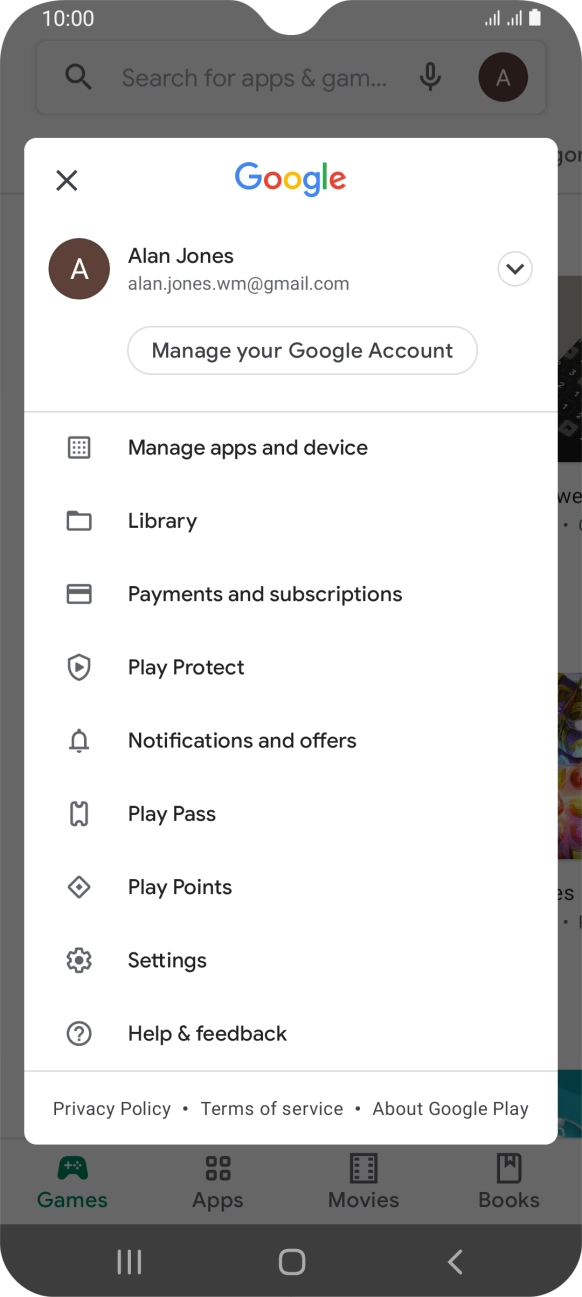582x1297 pixels.
Task: Open the About Google Play link
Action: coord(451,1109)
